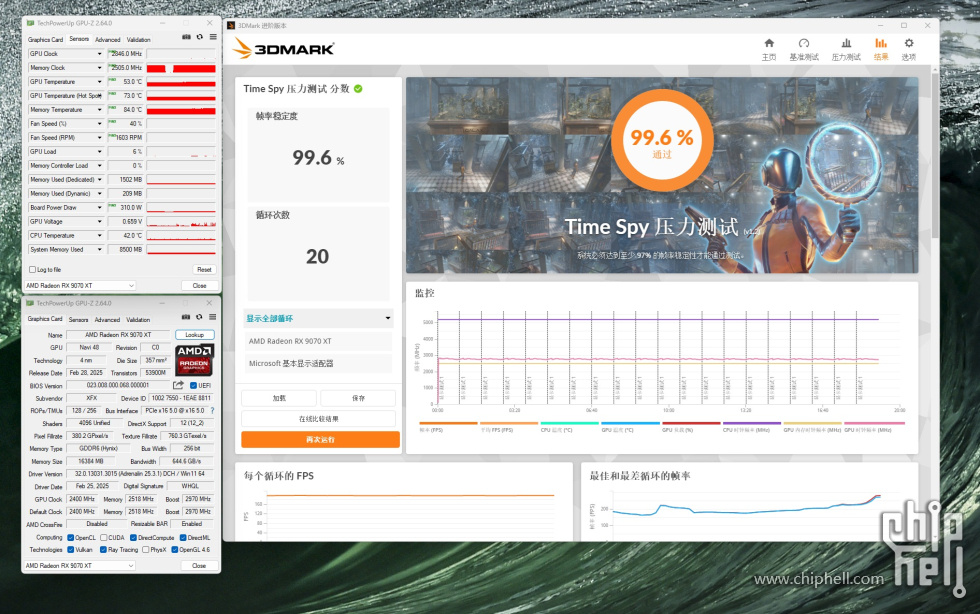980x614 pixels.
Task: Check the CUDA checkbox
Action: click(104, 538)
